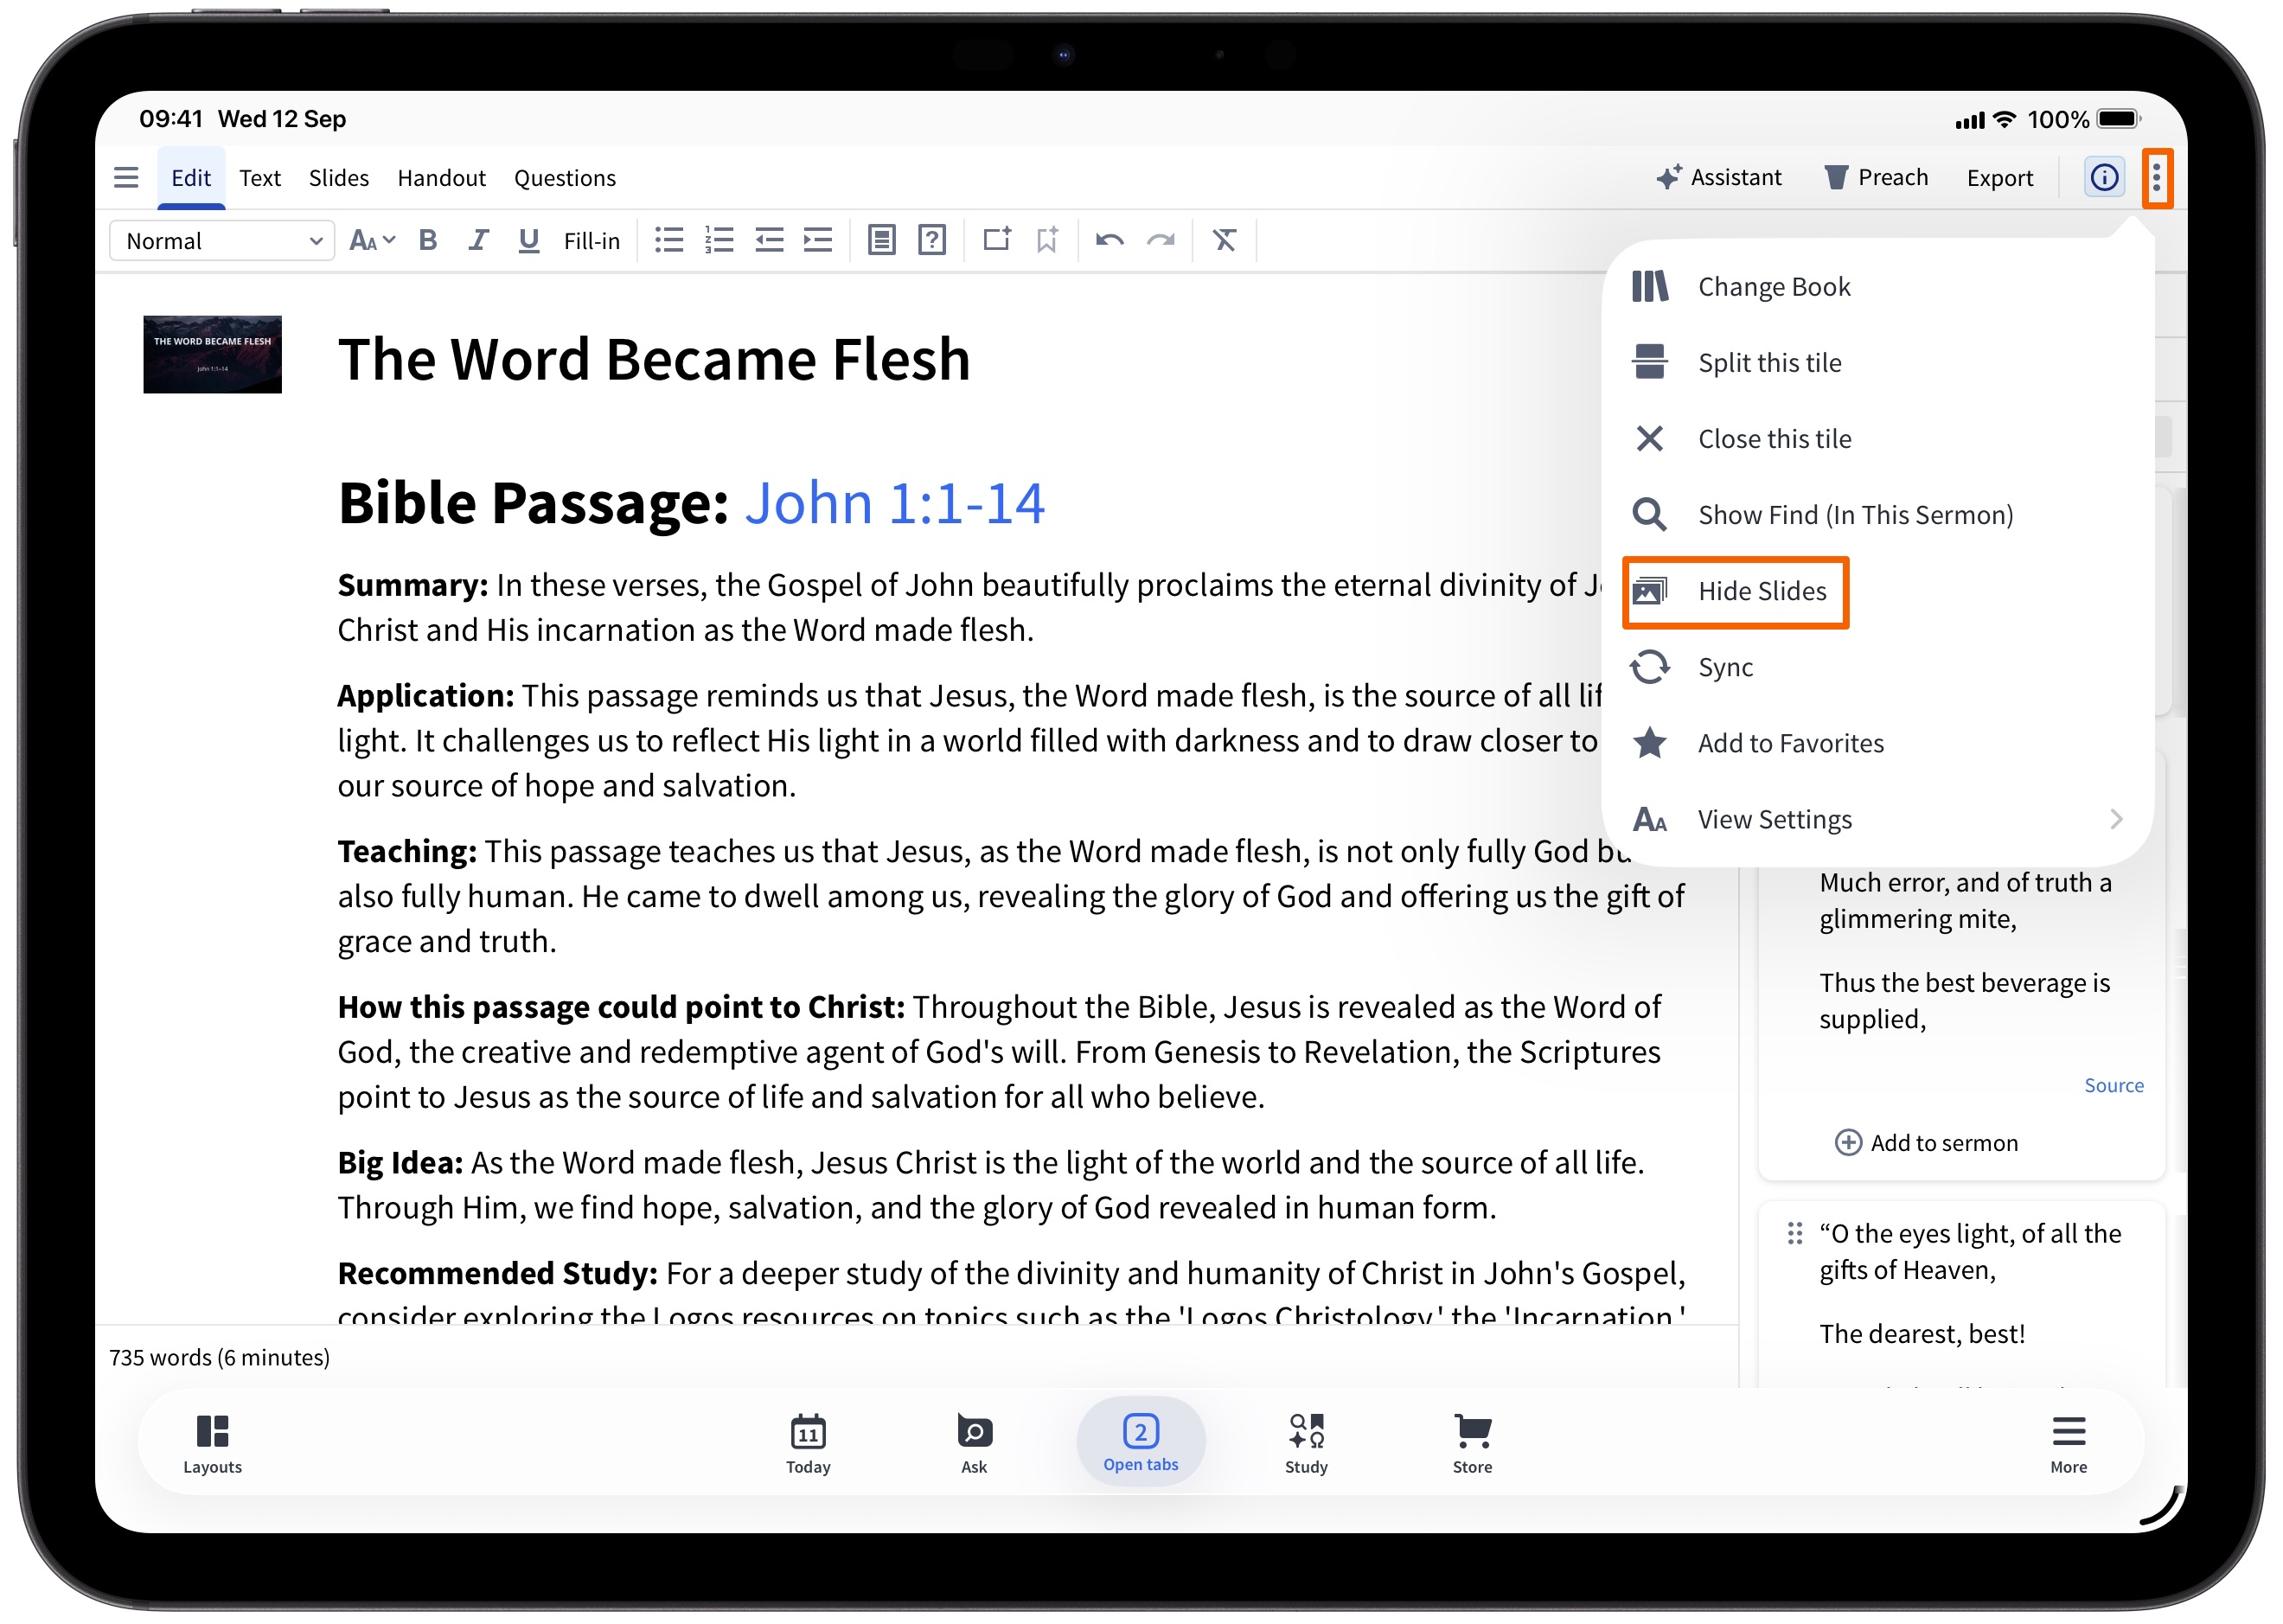2283x1624 pixels.
Task: Switch to the Handout tab
Action: [441, 178]
